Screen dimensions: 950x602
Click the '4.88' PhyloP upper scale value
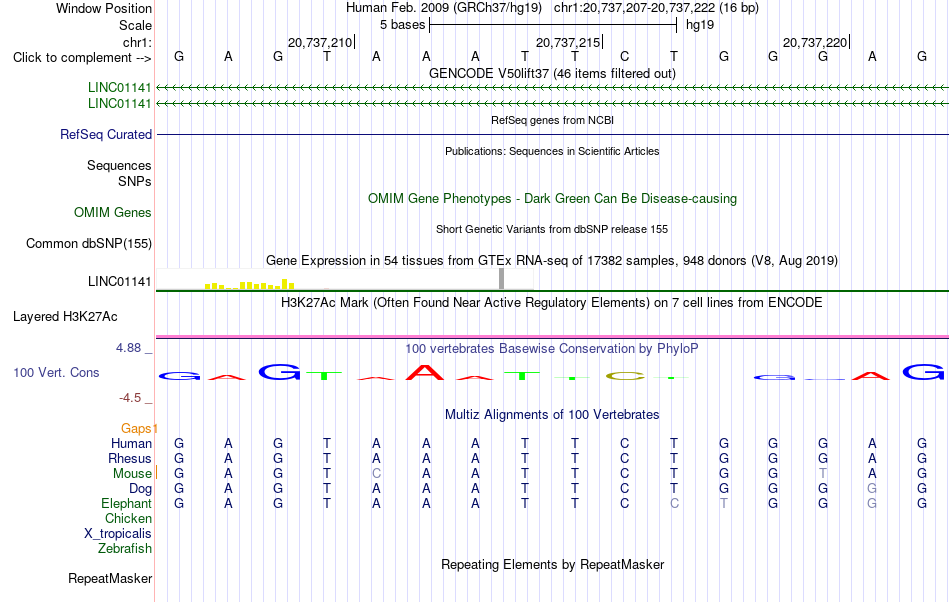click(x=128, y=348)
